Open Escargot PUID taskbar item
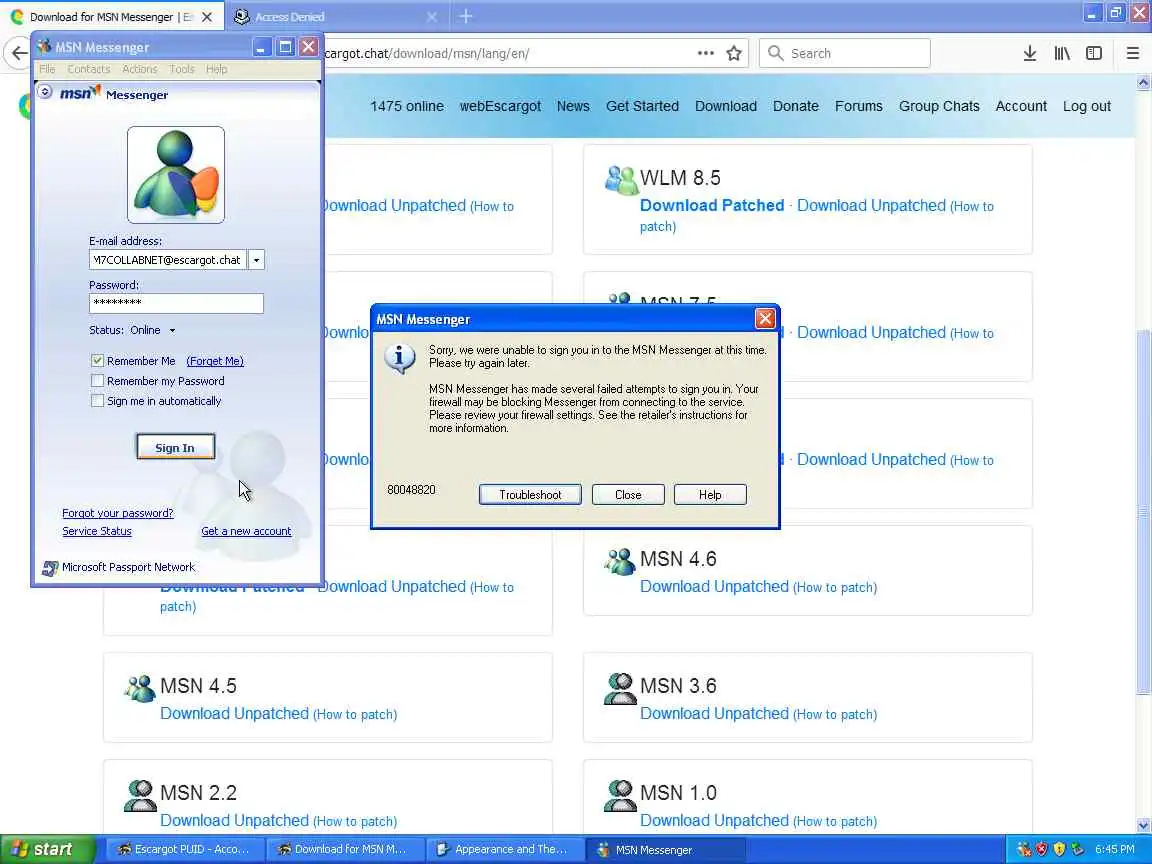Viewport: 1152px width, 864px height. pos(185,849)
